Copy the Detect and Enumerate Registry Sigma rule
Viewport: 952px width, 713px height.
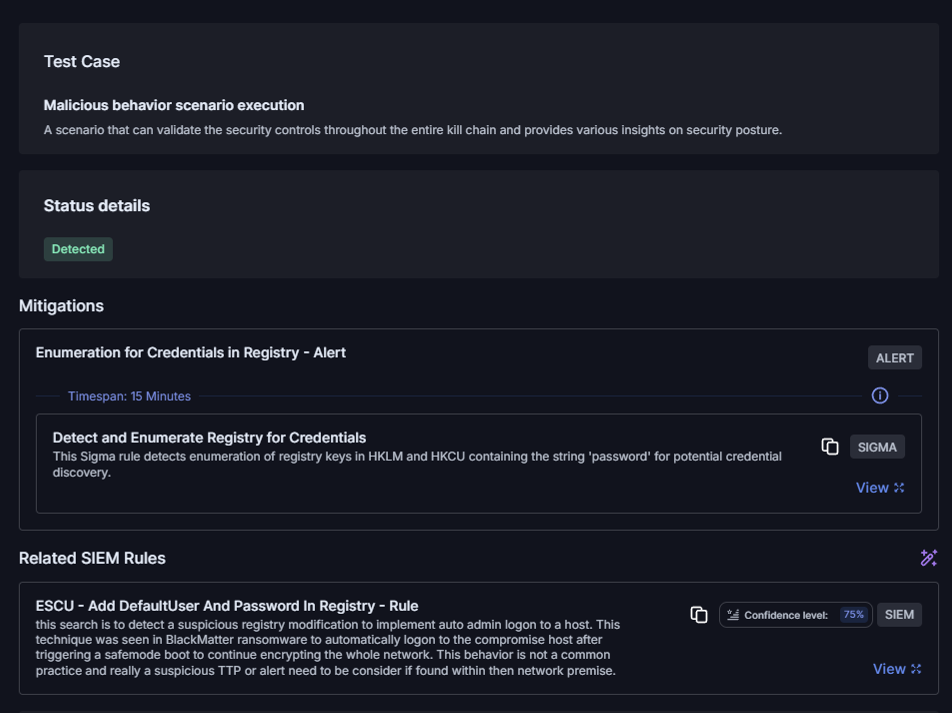coord(829,447)
